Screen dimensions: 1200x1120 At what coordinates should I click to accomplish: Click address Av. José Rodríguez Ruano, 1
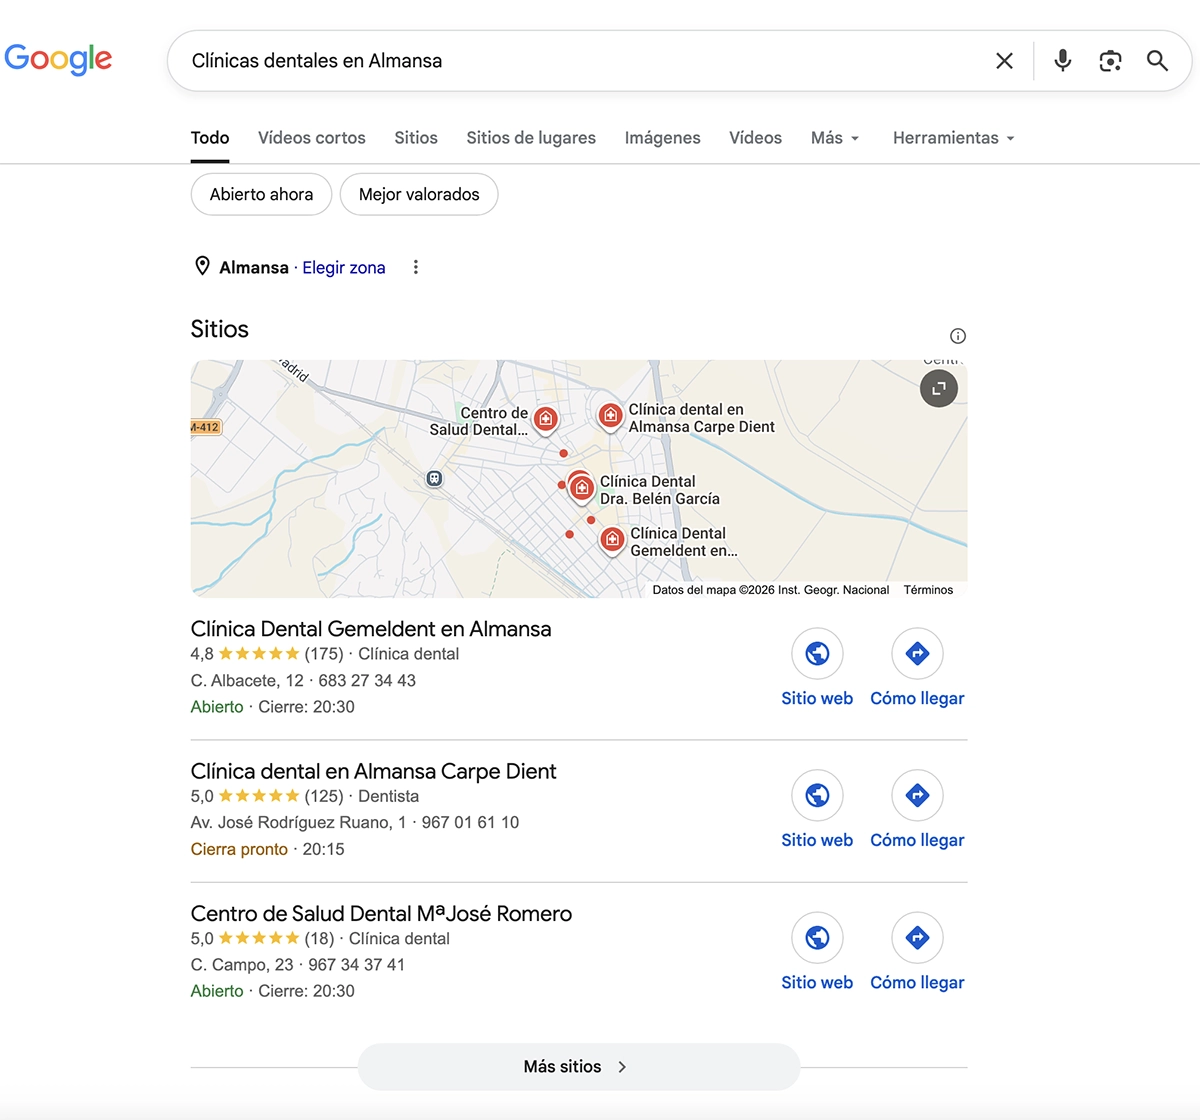pyautogui.click(x=299, y=822)
